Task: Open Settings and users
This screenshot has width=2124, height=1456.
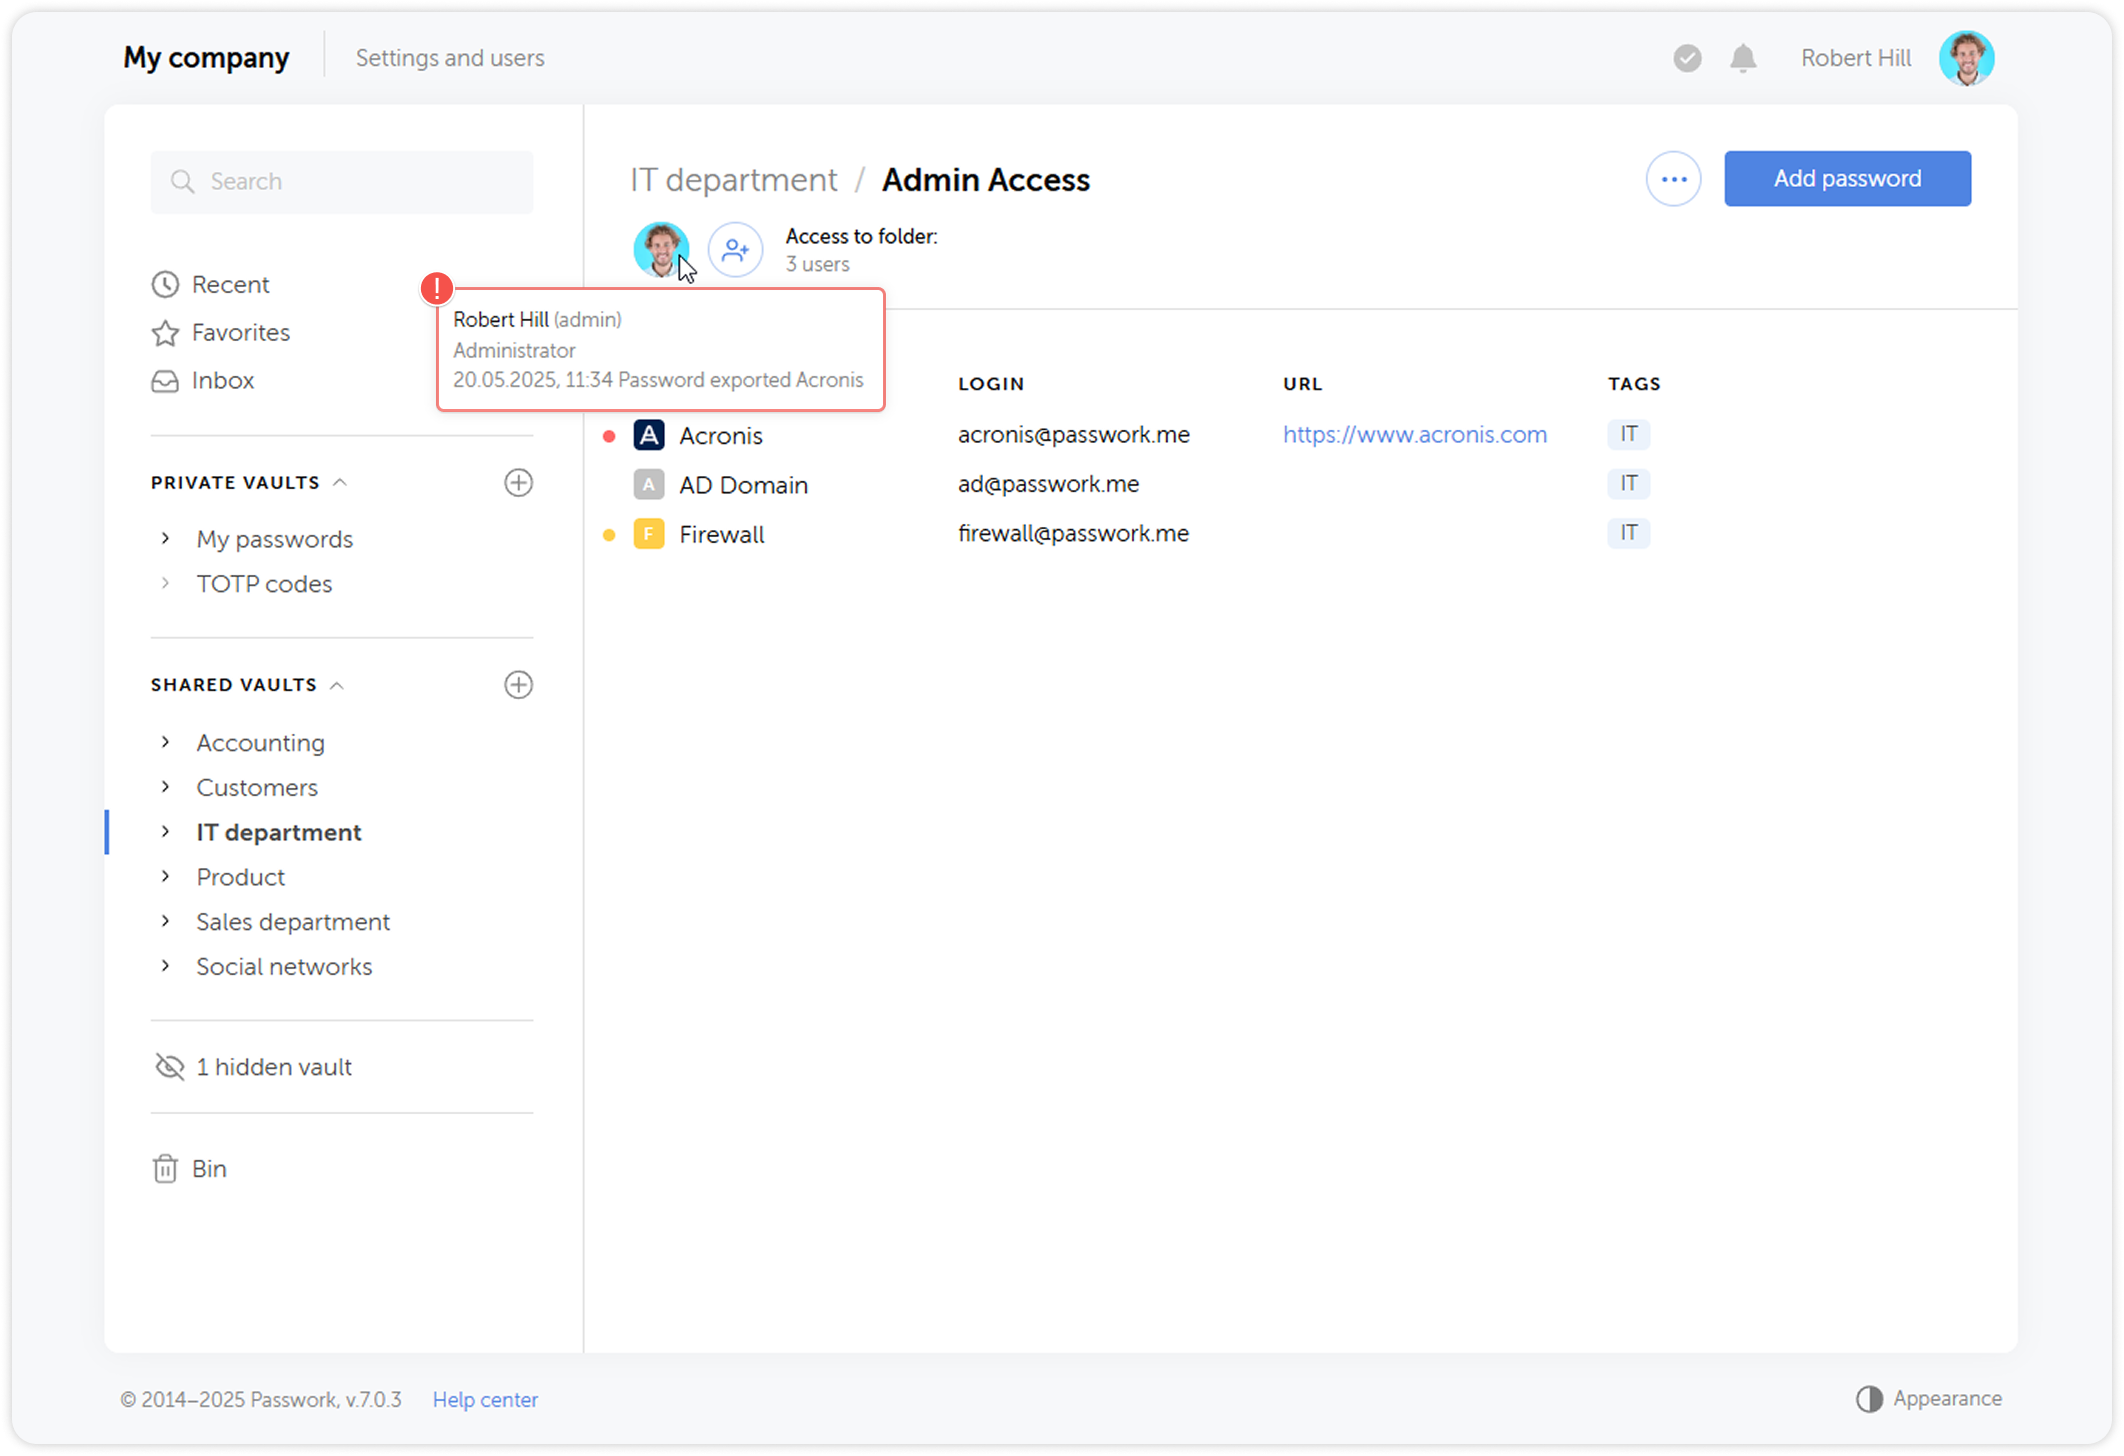Action: [x=450, y=57]
